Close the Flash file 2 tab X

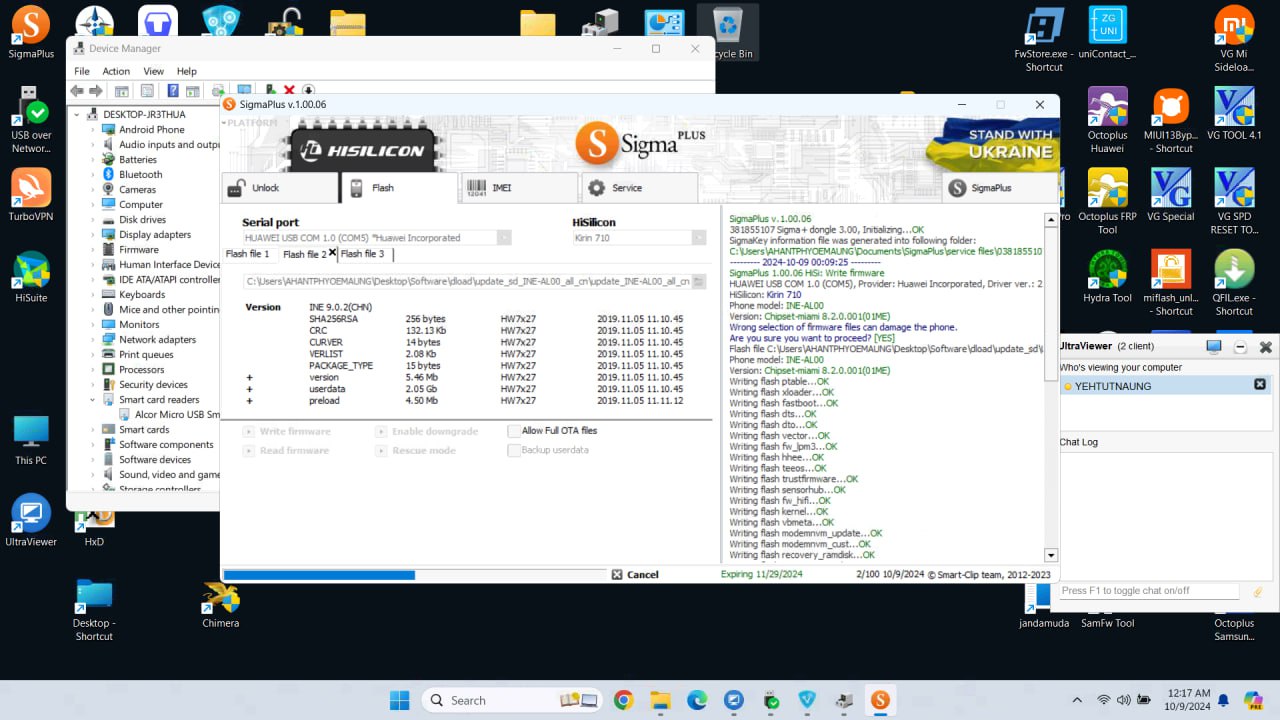(x=332, y=253)
